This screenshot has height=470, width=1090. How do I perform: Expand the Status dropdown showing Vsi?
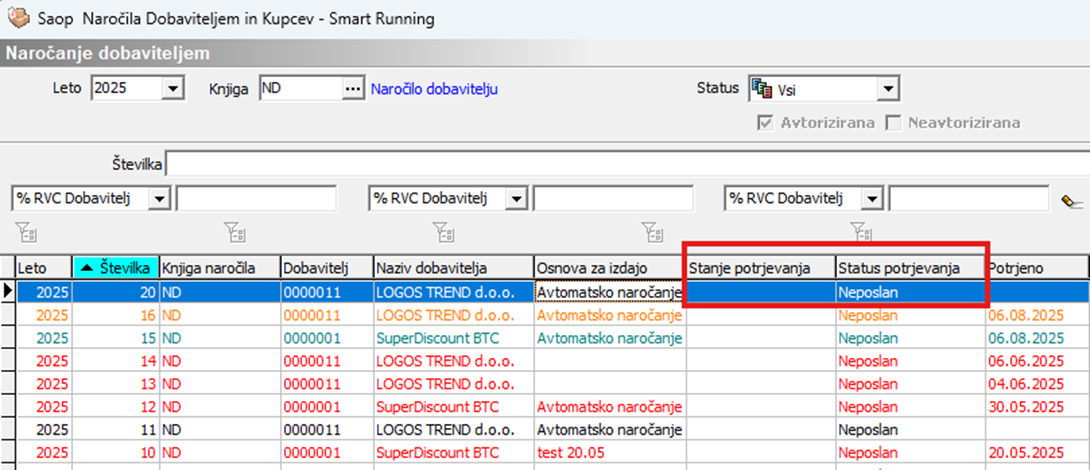pyautogui.click(x=887, y=90)
